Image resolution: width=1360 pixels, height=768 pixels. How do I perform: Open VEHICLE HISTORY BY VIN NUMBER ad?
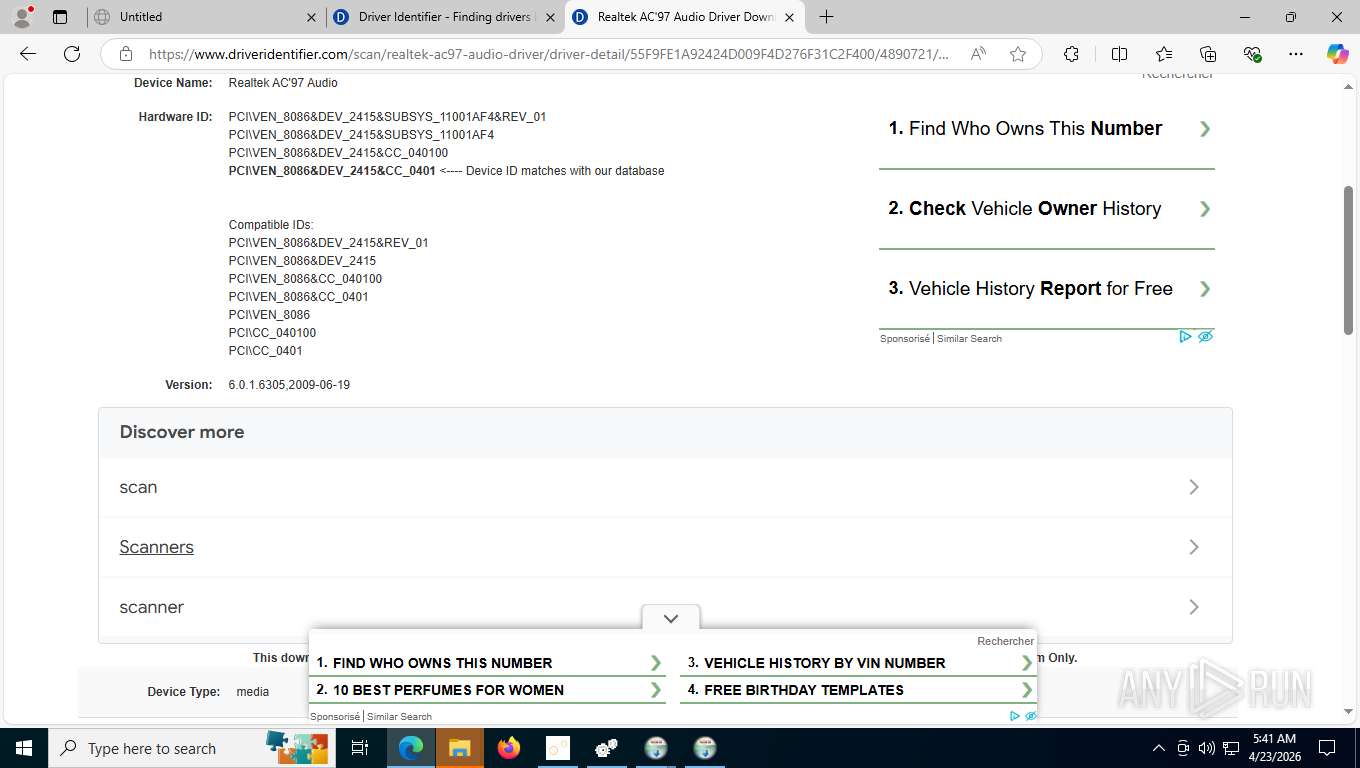click(859, 663)
